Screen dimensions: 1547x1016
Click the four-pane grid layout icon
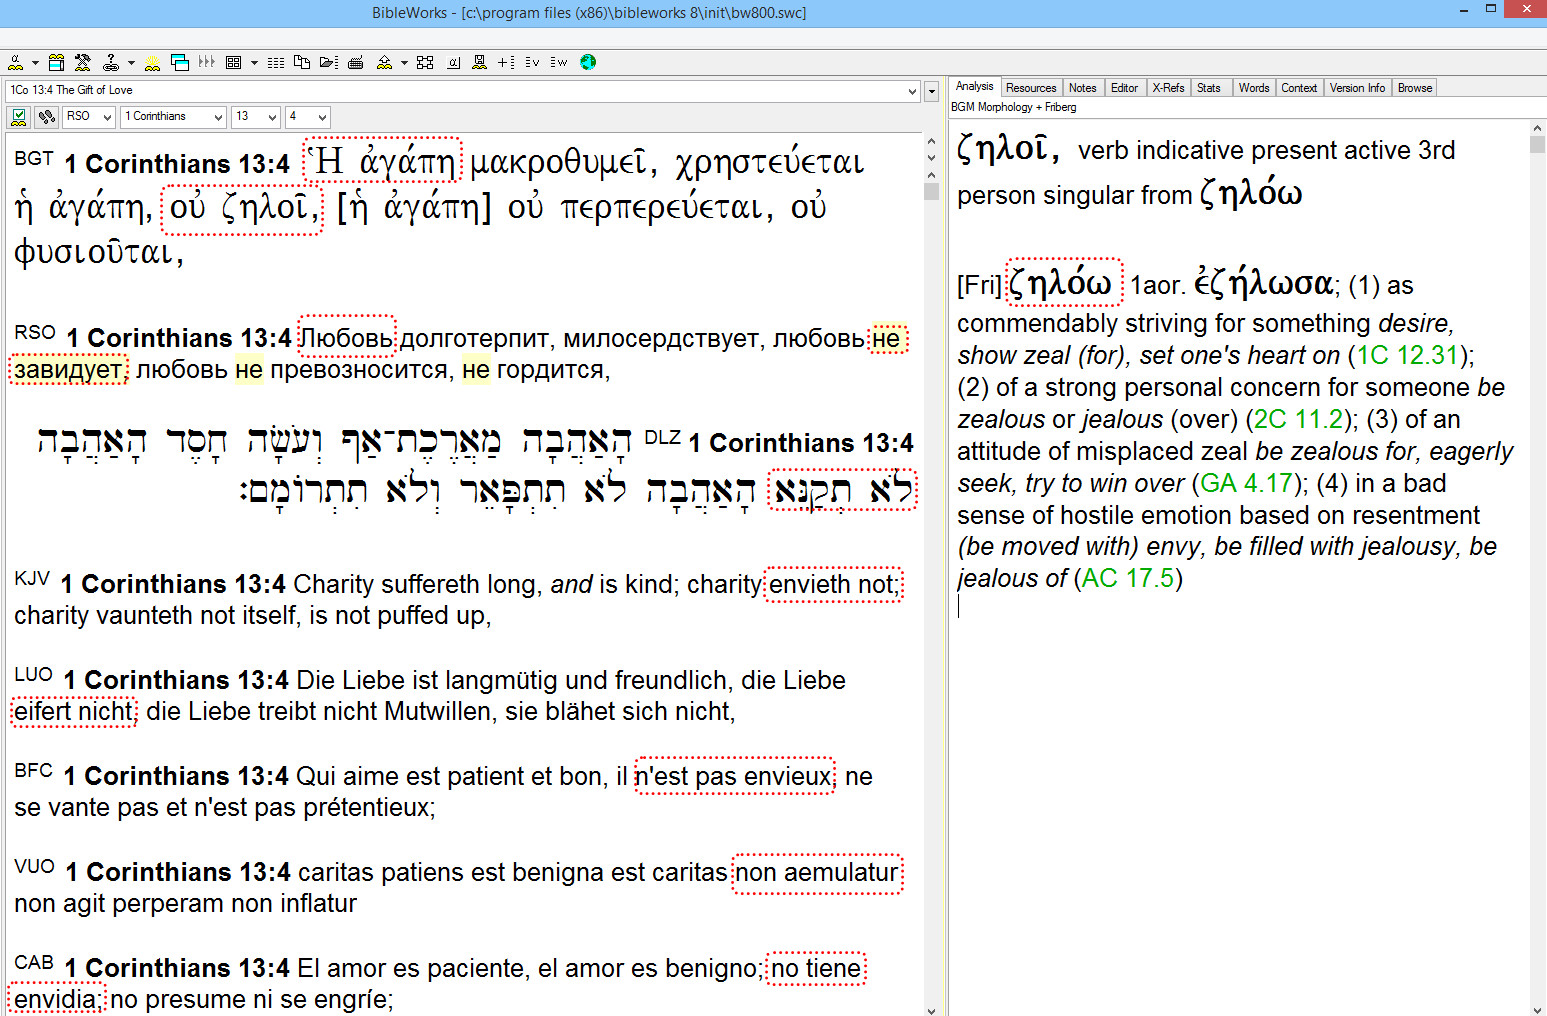click(x=233, y=62)
